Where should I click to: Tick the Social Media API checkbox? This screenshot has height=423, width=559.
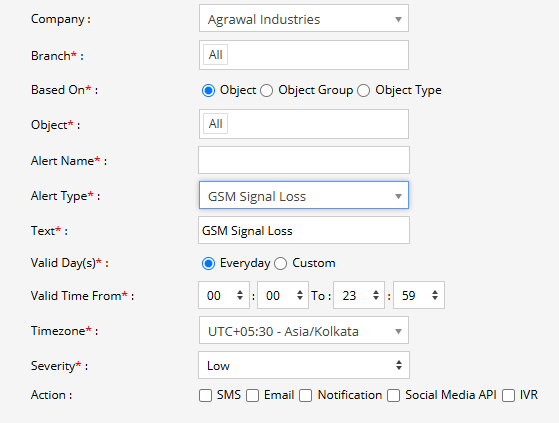pyautogui.click(x=394, y=396)
